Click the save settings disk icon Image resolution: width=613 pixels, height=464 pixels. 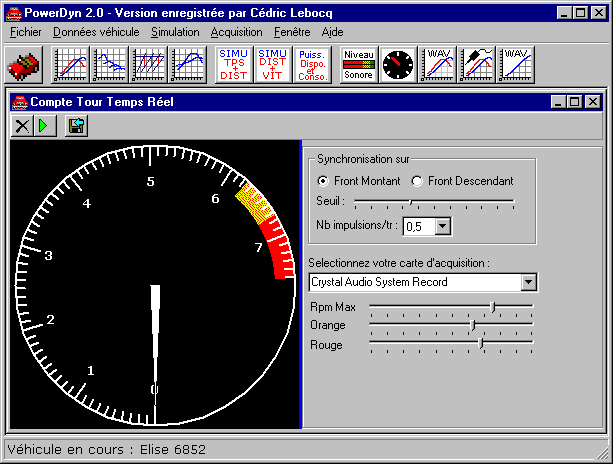[x=76, y=125]
